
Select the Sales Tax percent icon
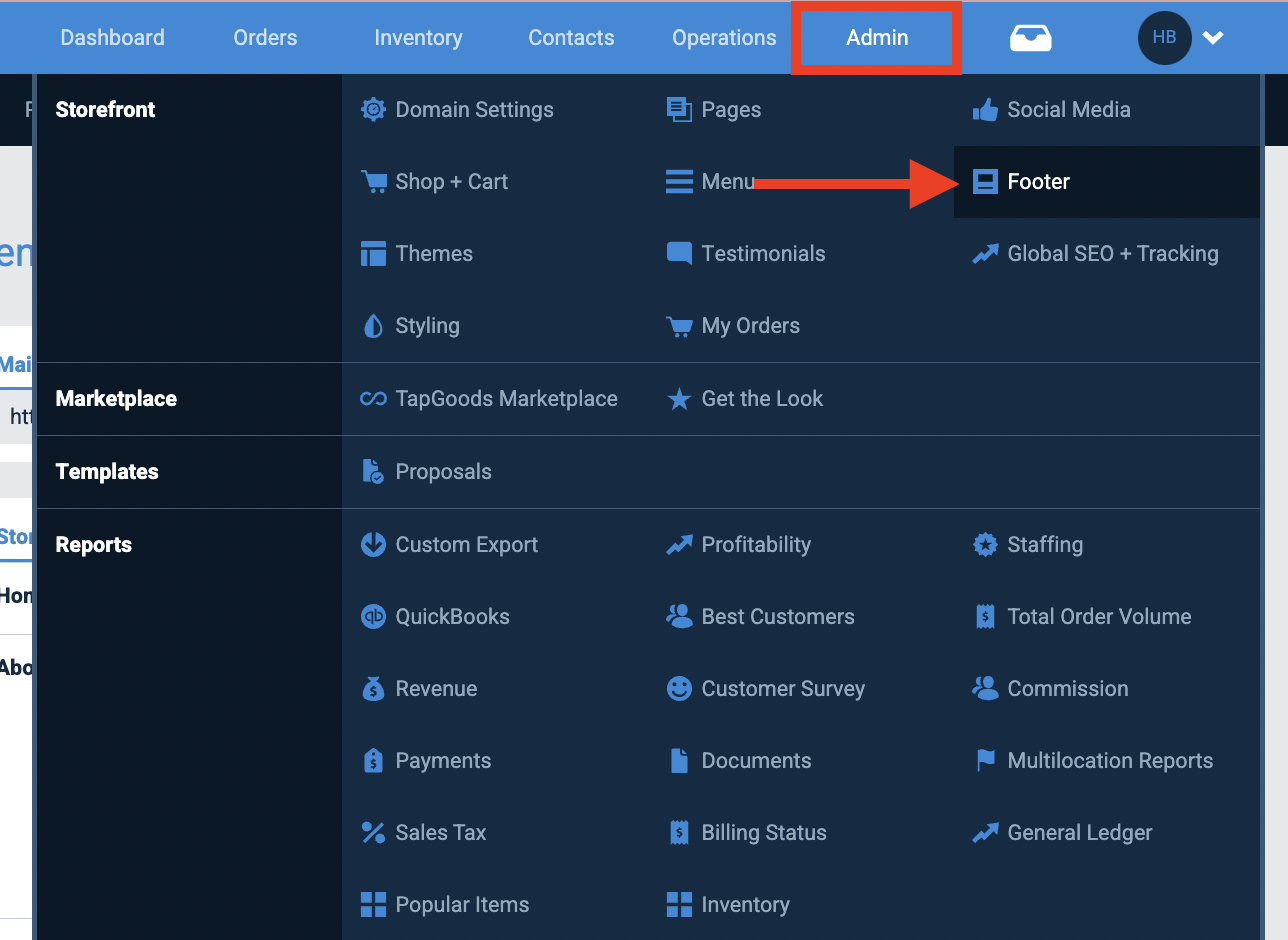click(373, 832)
